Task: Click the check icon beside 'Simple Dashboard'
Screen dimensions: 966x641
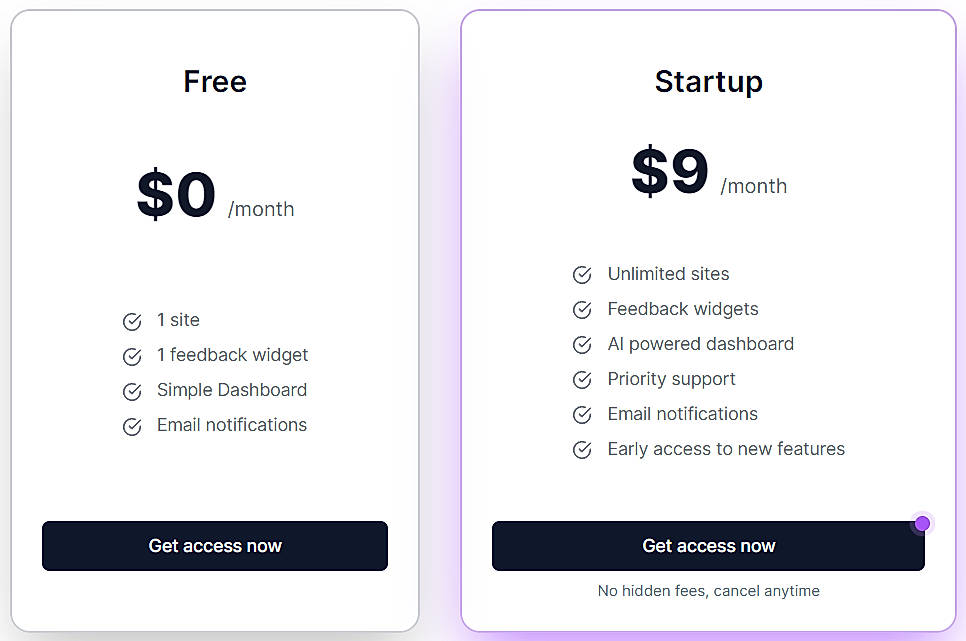Action: [x=131, y=391]
